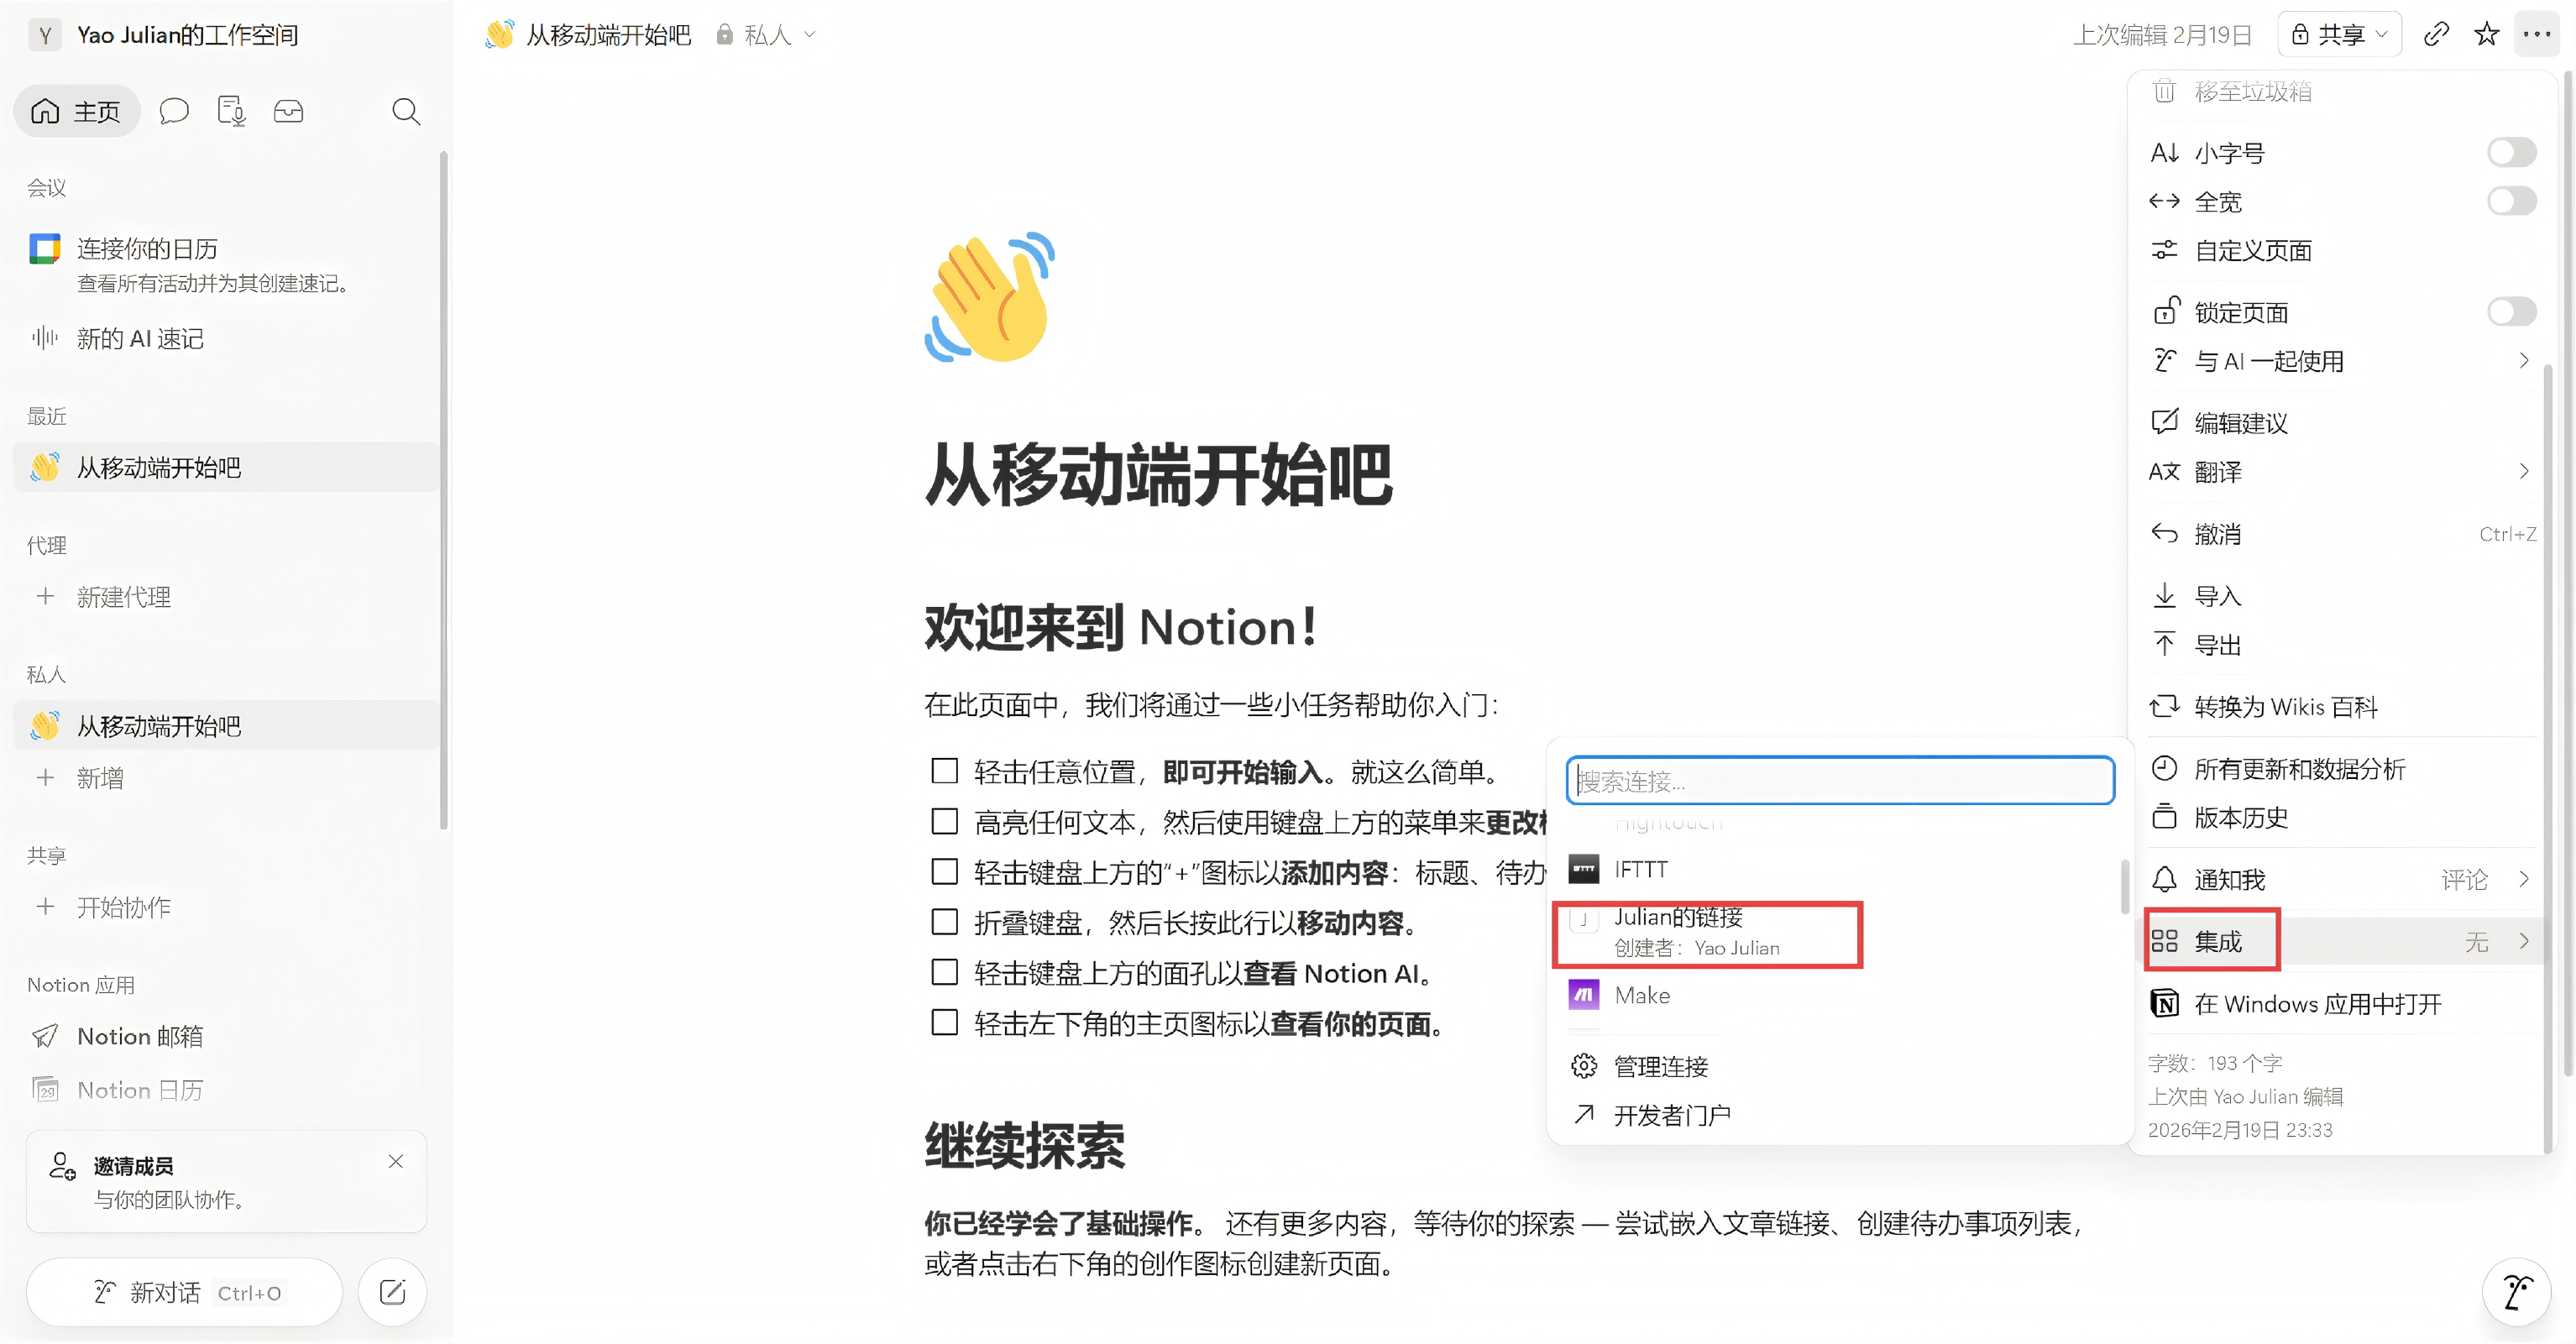Click the connections list scrollbar
Image resolution: width=2576 pixels, height=1344 pixels.
coord(2125,886)
